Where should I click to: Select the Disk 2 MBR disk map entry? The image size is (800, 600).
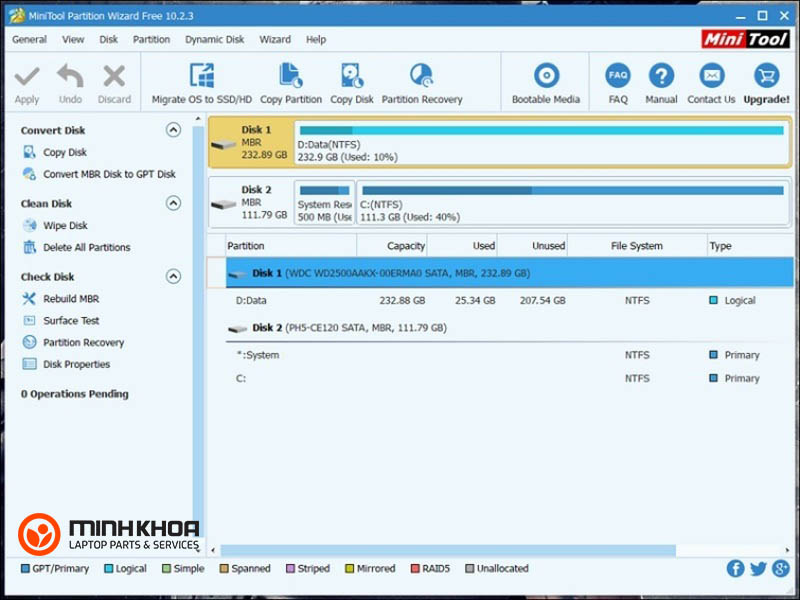coord(251,203)
